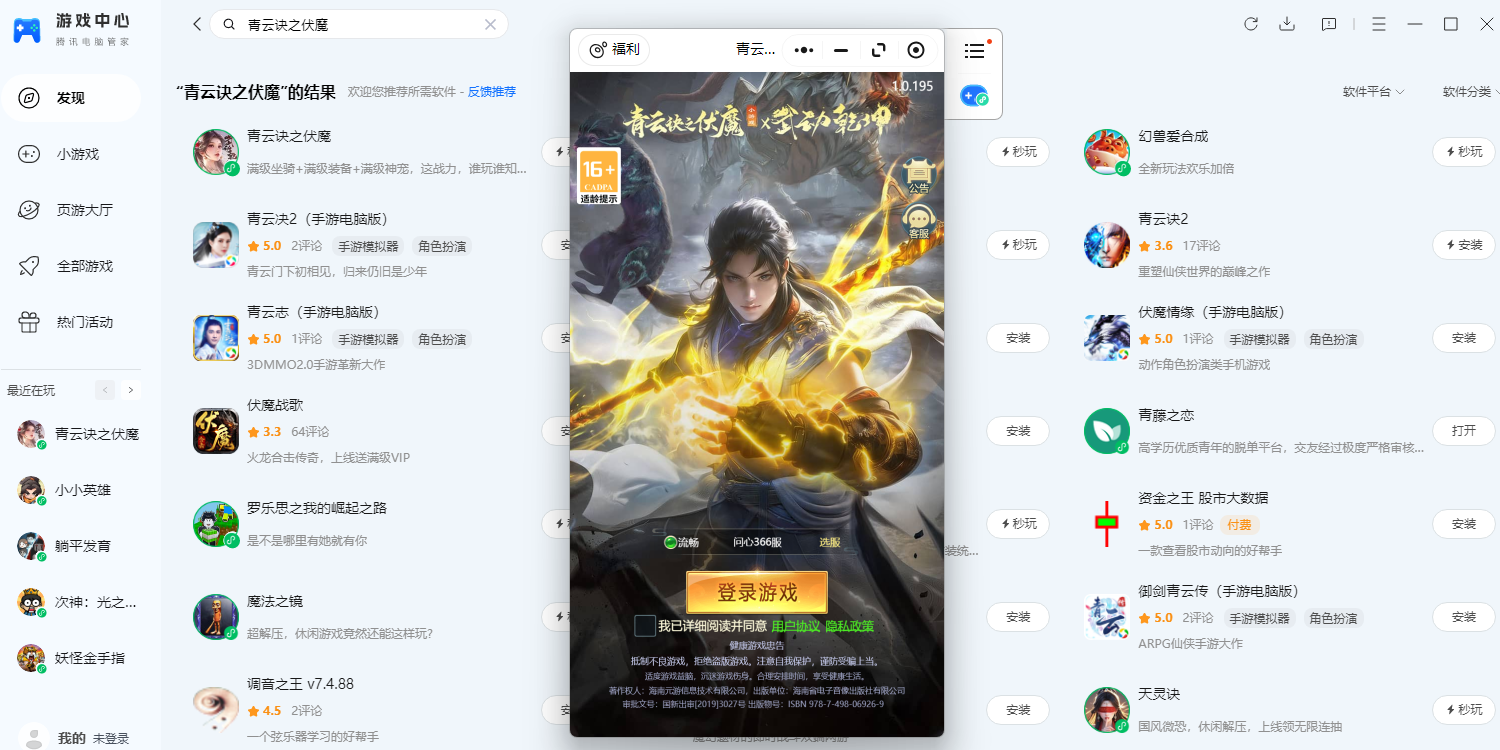
Task: Open the 调音之王 v7.4.88 app icon
Action: coord(216,710)
